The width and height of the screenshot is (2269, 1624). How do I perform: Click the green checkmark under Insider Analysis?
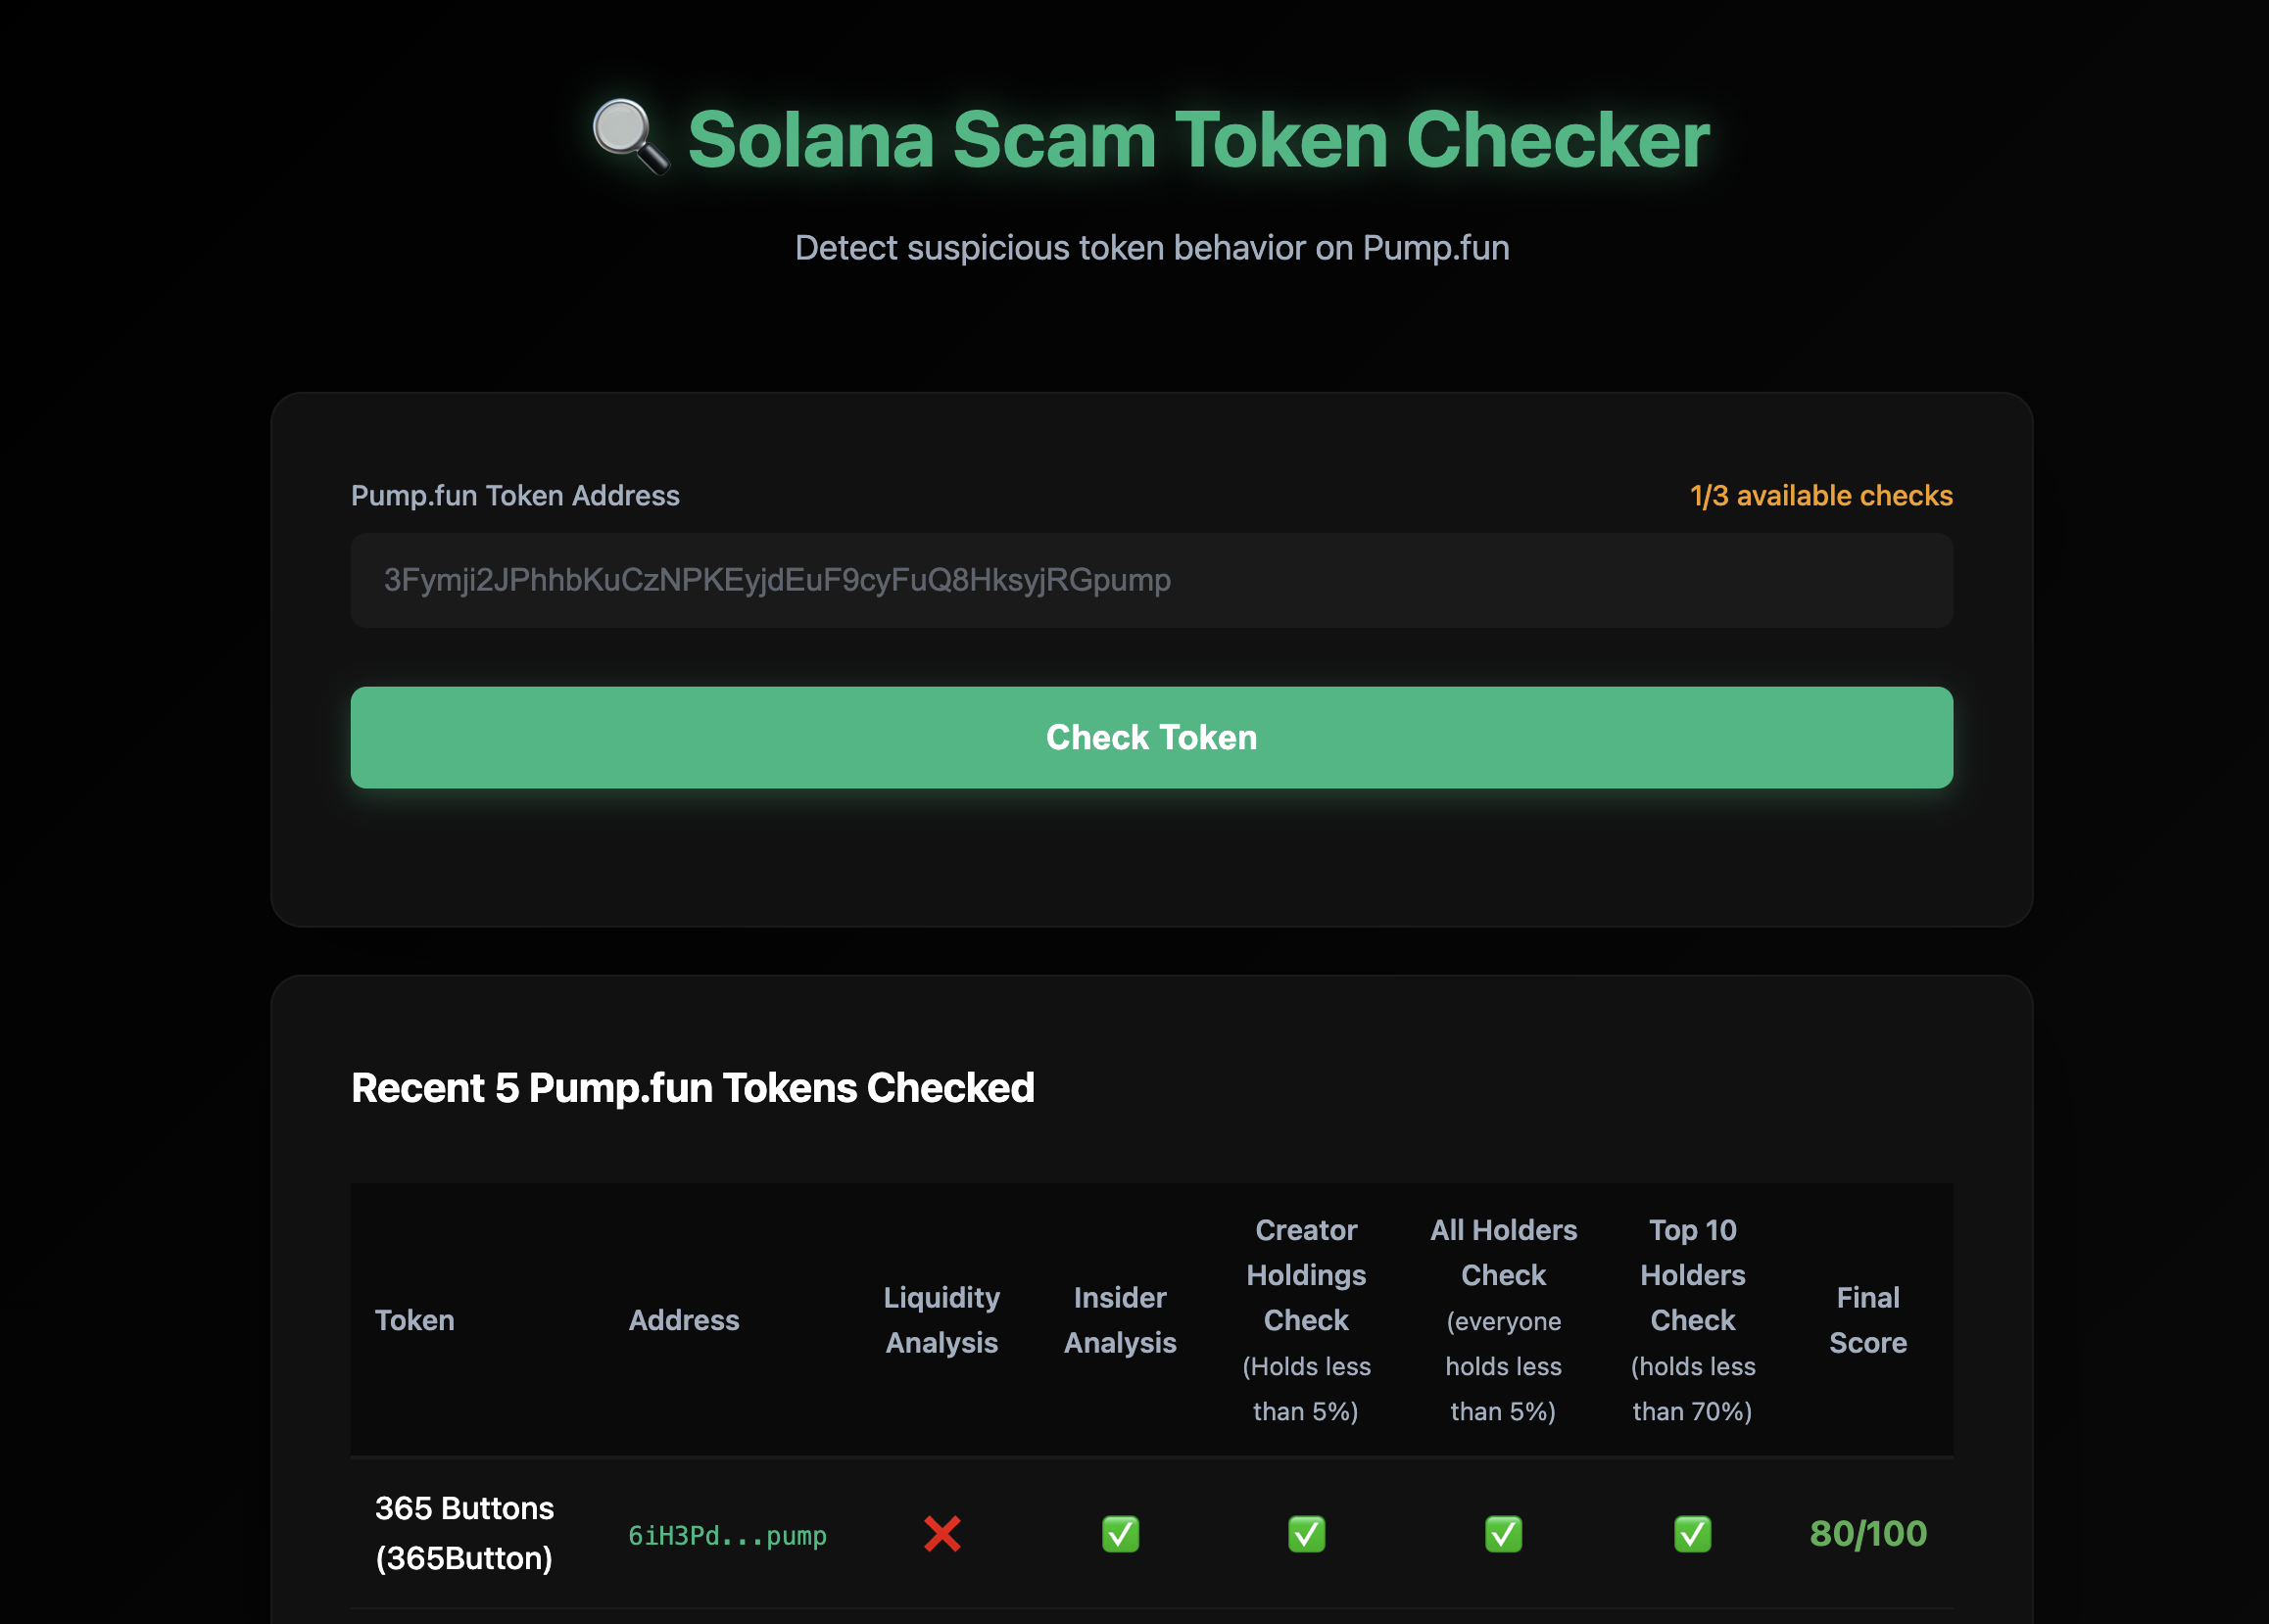coord(1120,1533)
